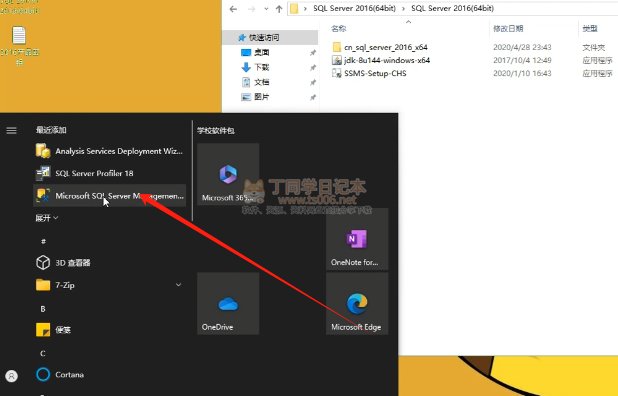This screenshot has width=618, height=396.
Task: Open the 7-Zip folder entry
Action: [109, 285]
